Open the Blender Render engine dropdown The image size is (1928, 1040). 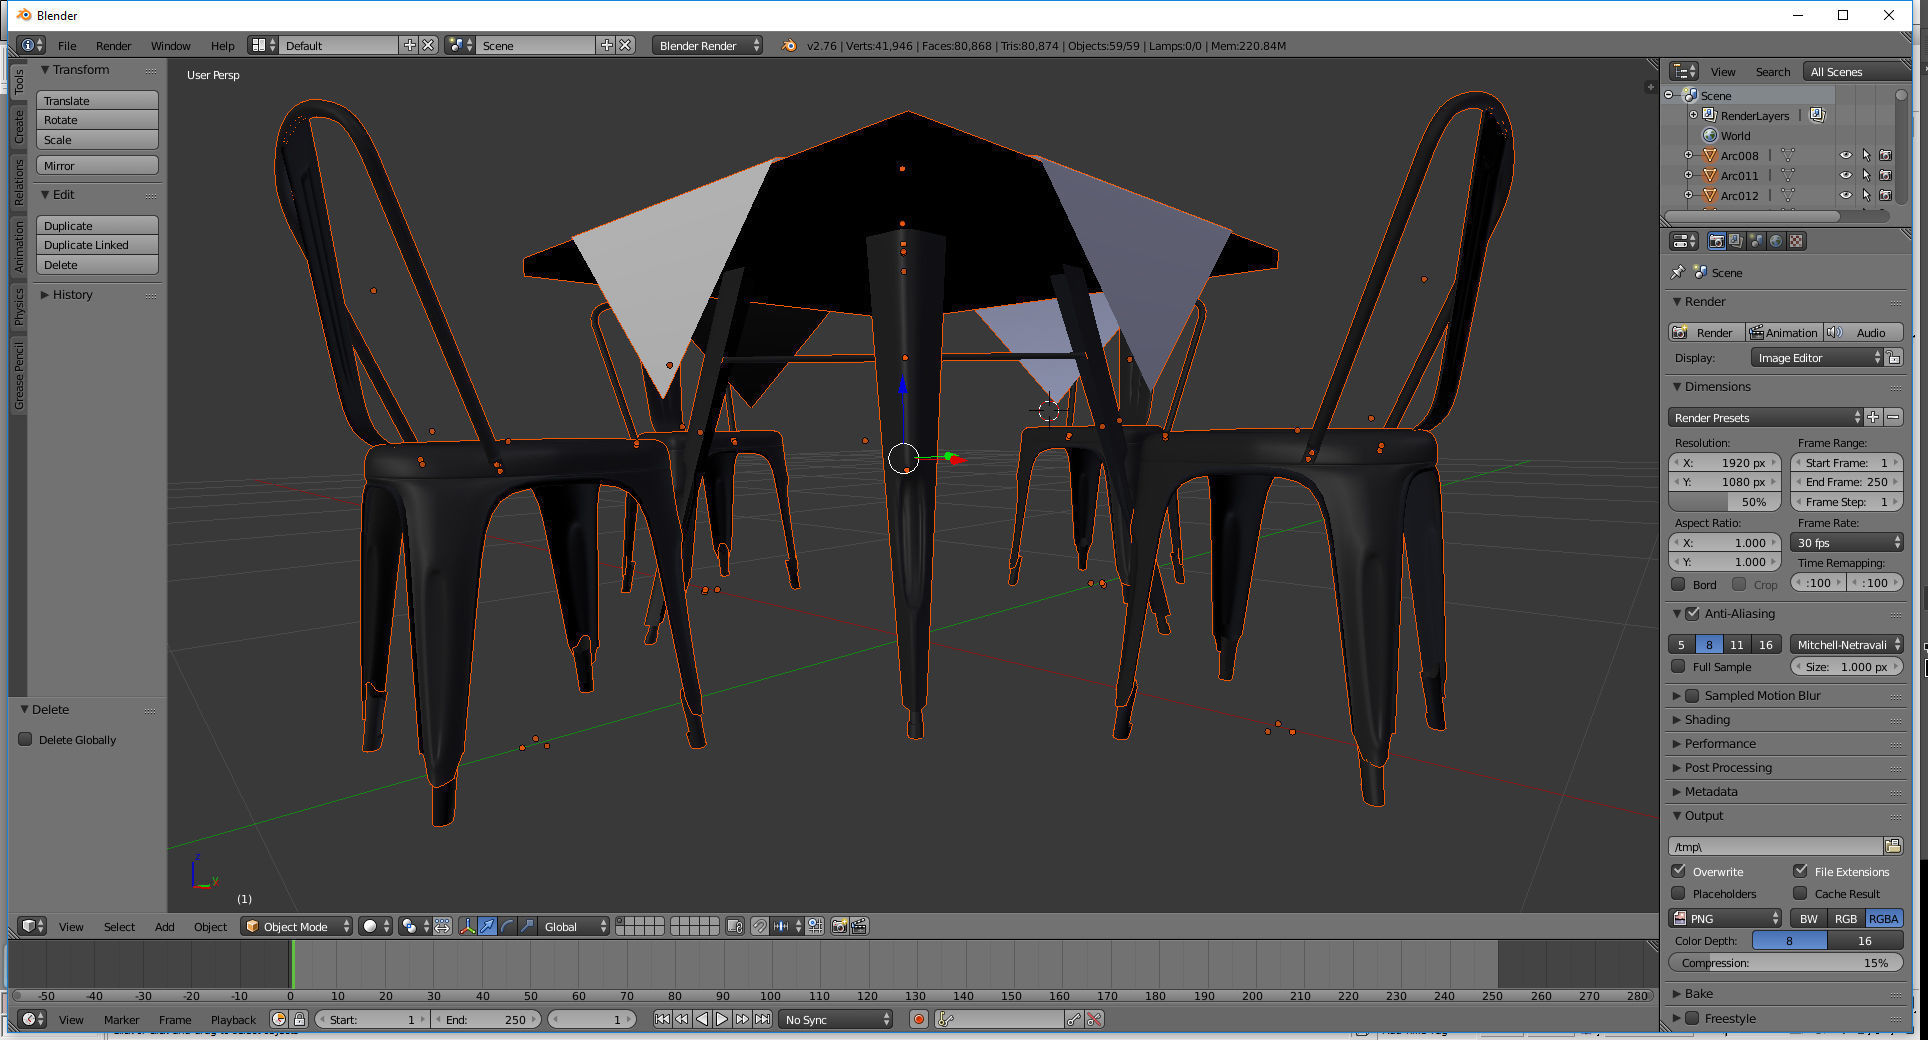(707, 45)
